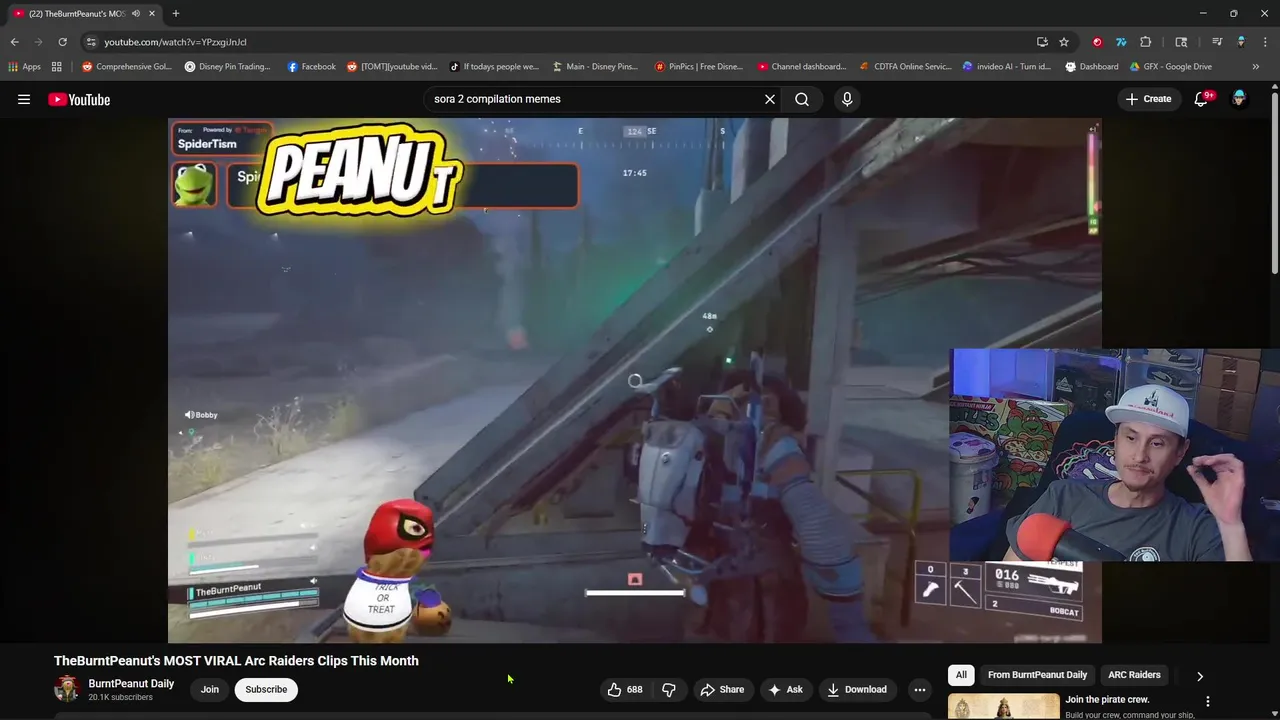The height and width of the screenshot is (720, 1280).
Task: Like the video with thumbs up
Action: point(626,689)
